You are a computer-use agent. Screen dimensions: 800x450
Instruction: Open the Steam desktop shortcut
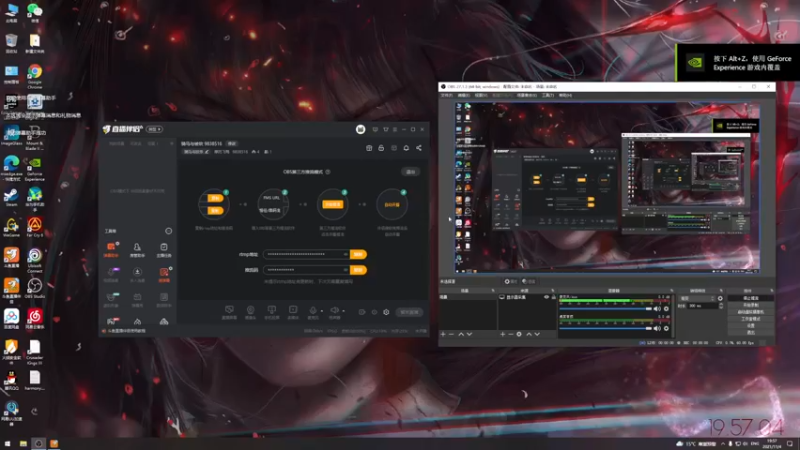tap(11, 197)
